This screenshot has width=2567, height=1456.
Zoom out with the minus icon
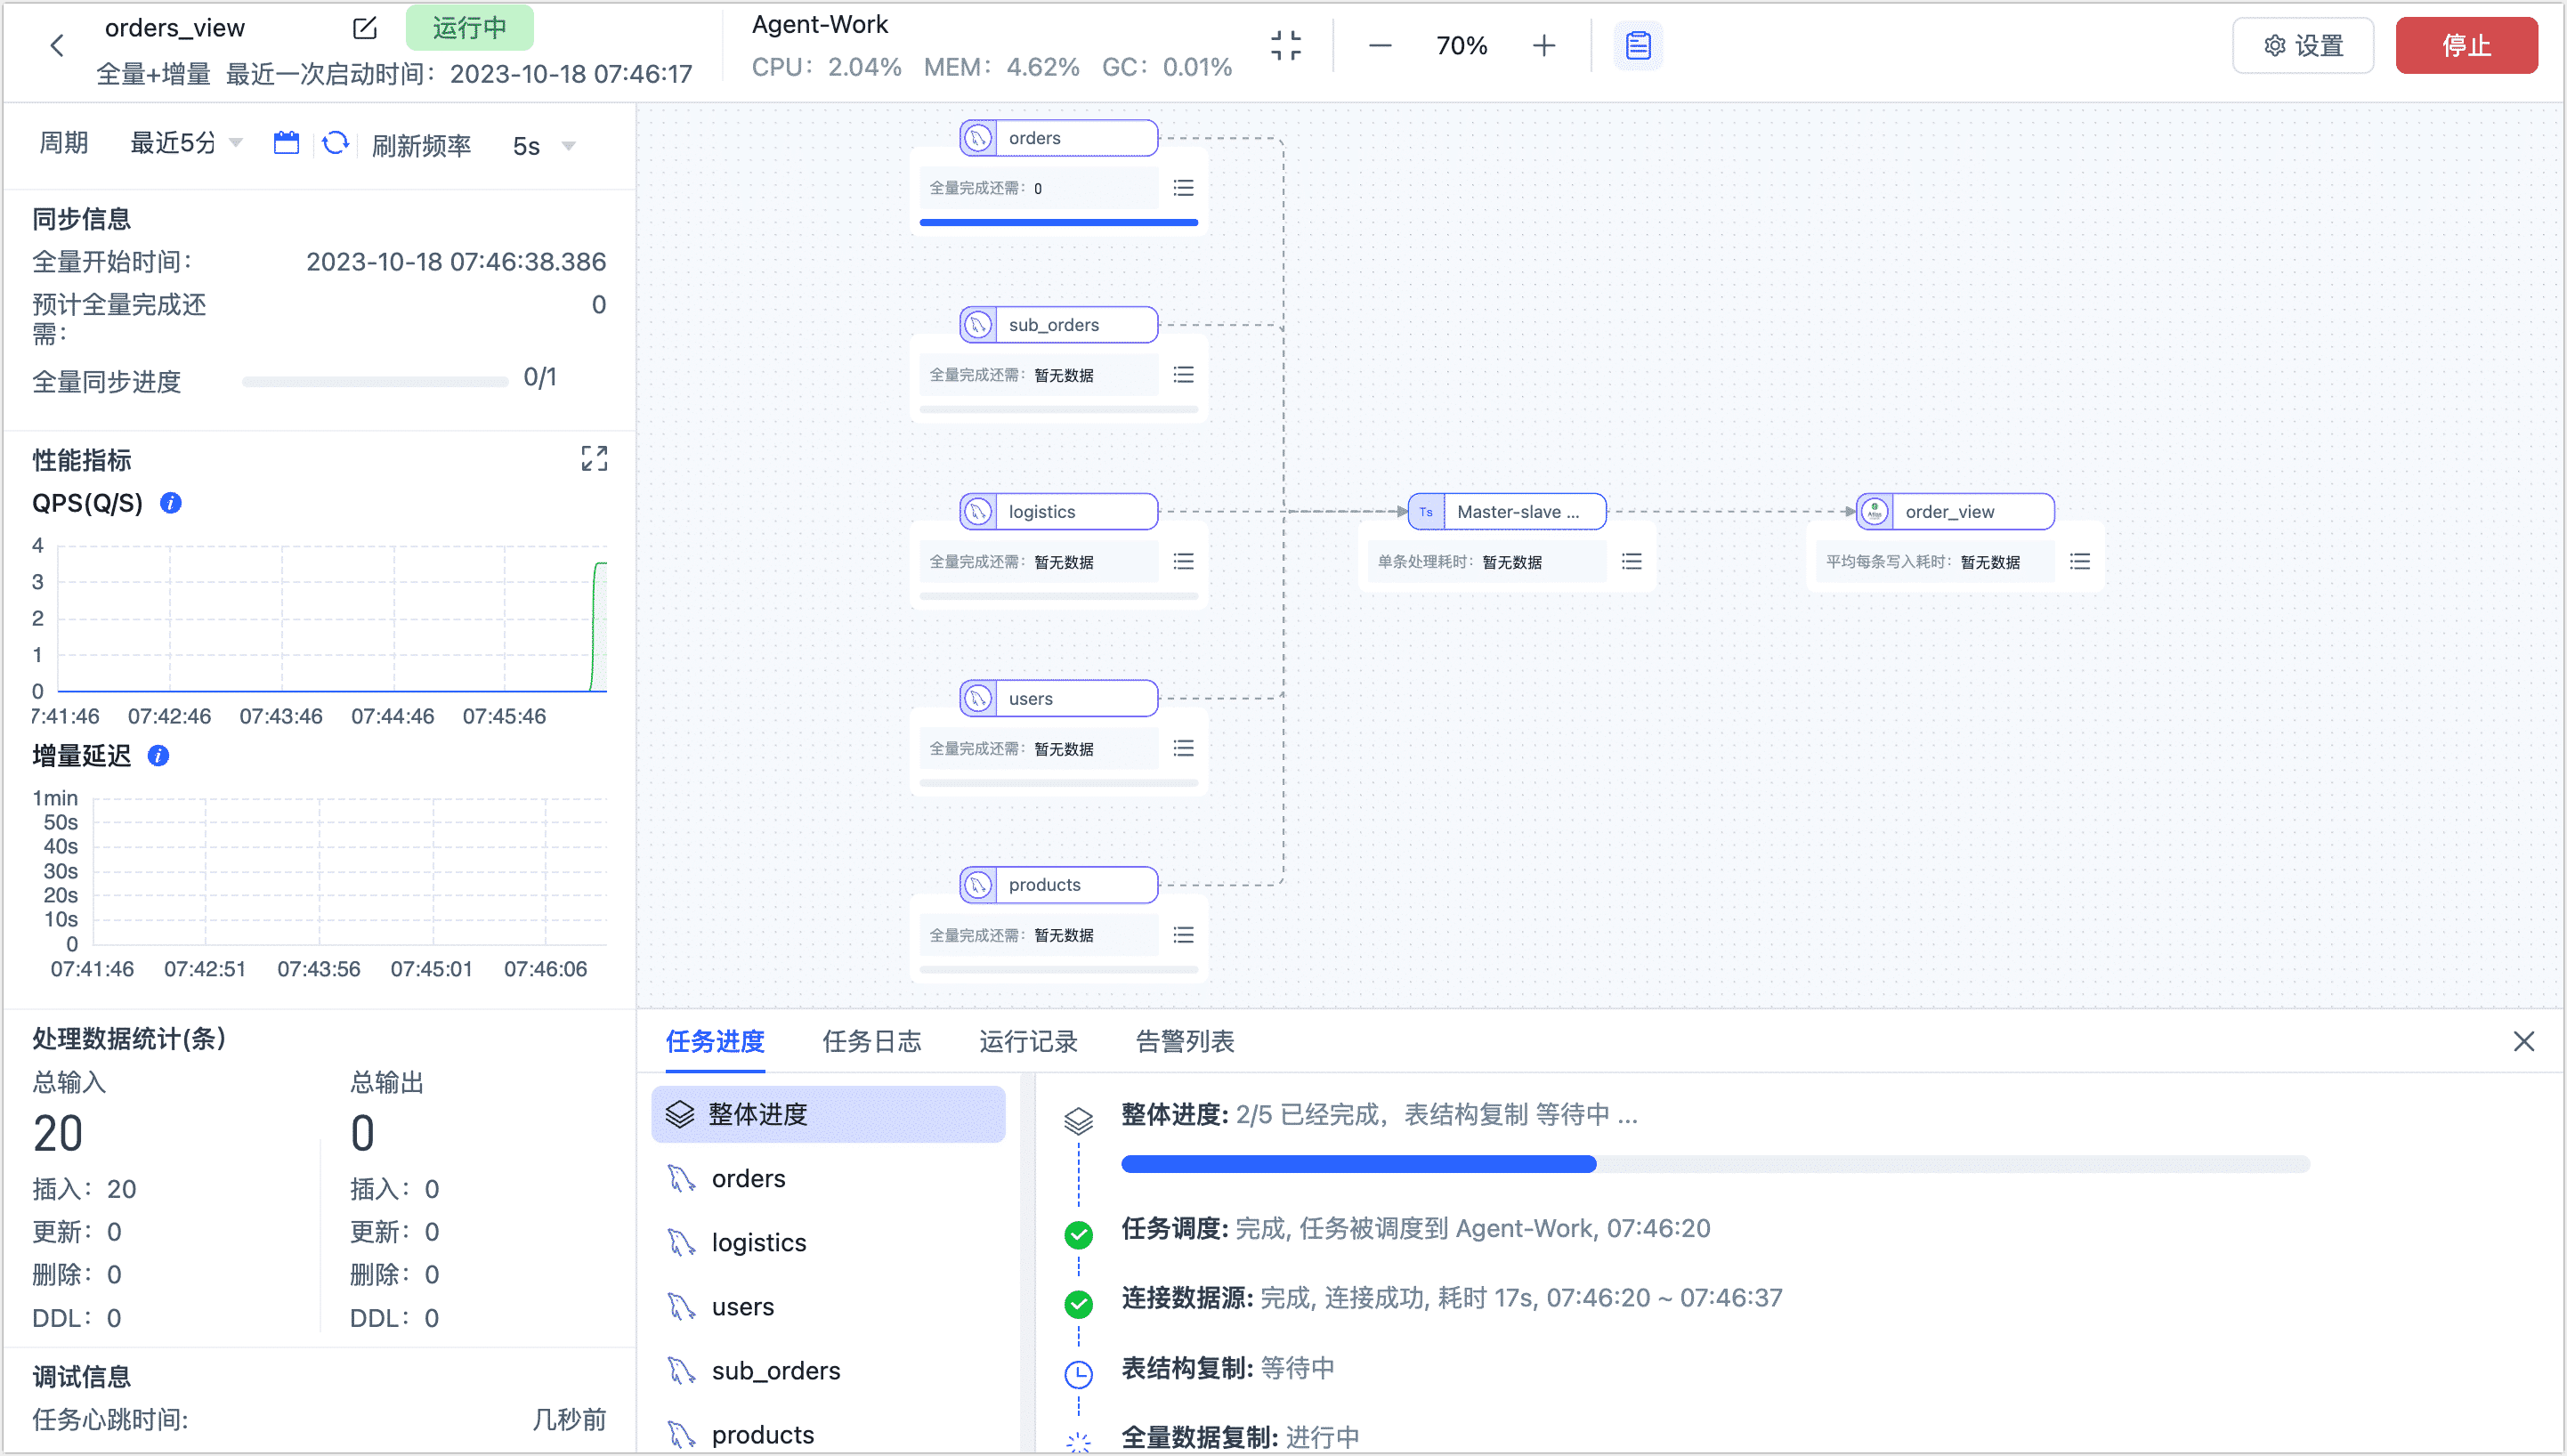pos(1380,45)
